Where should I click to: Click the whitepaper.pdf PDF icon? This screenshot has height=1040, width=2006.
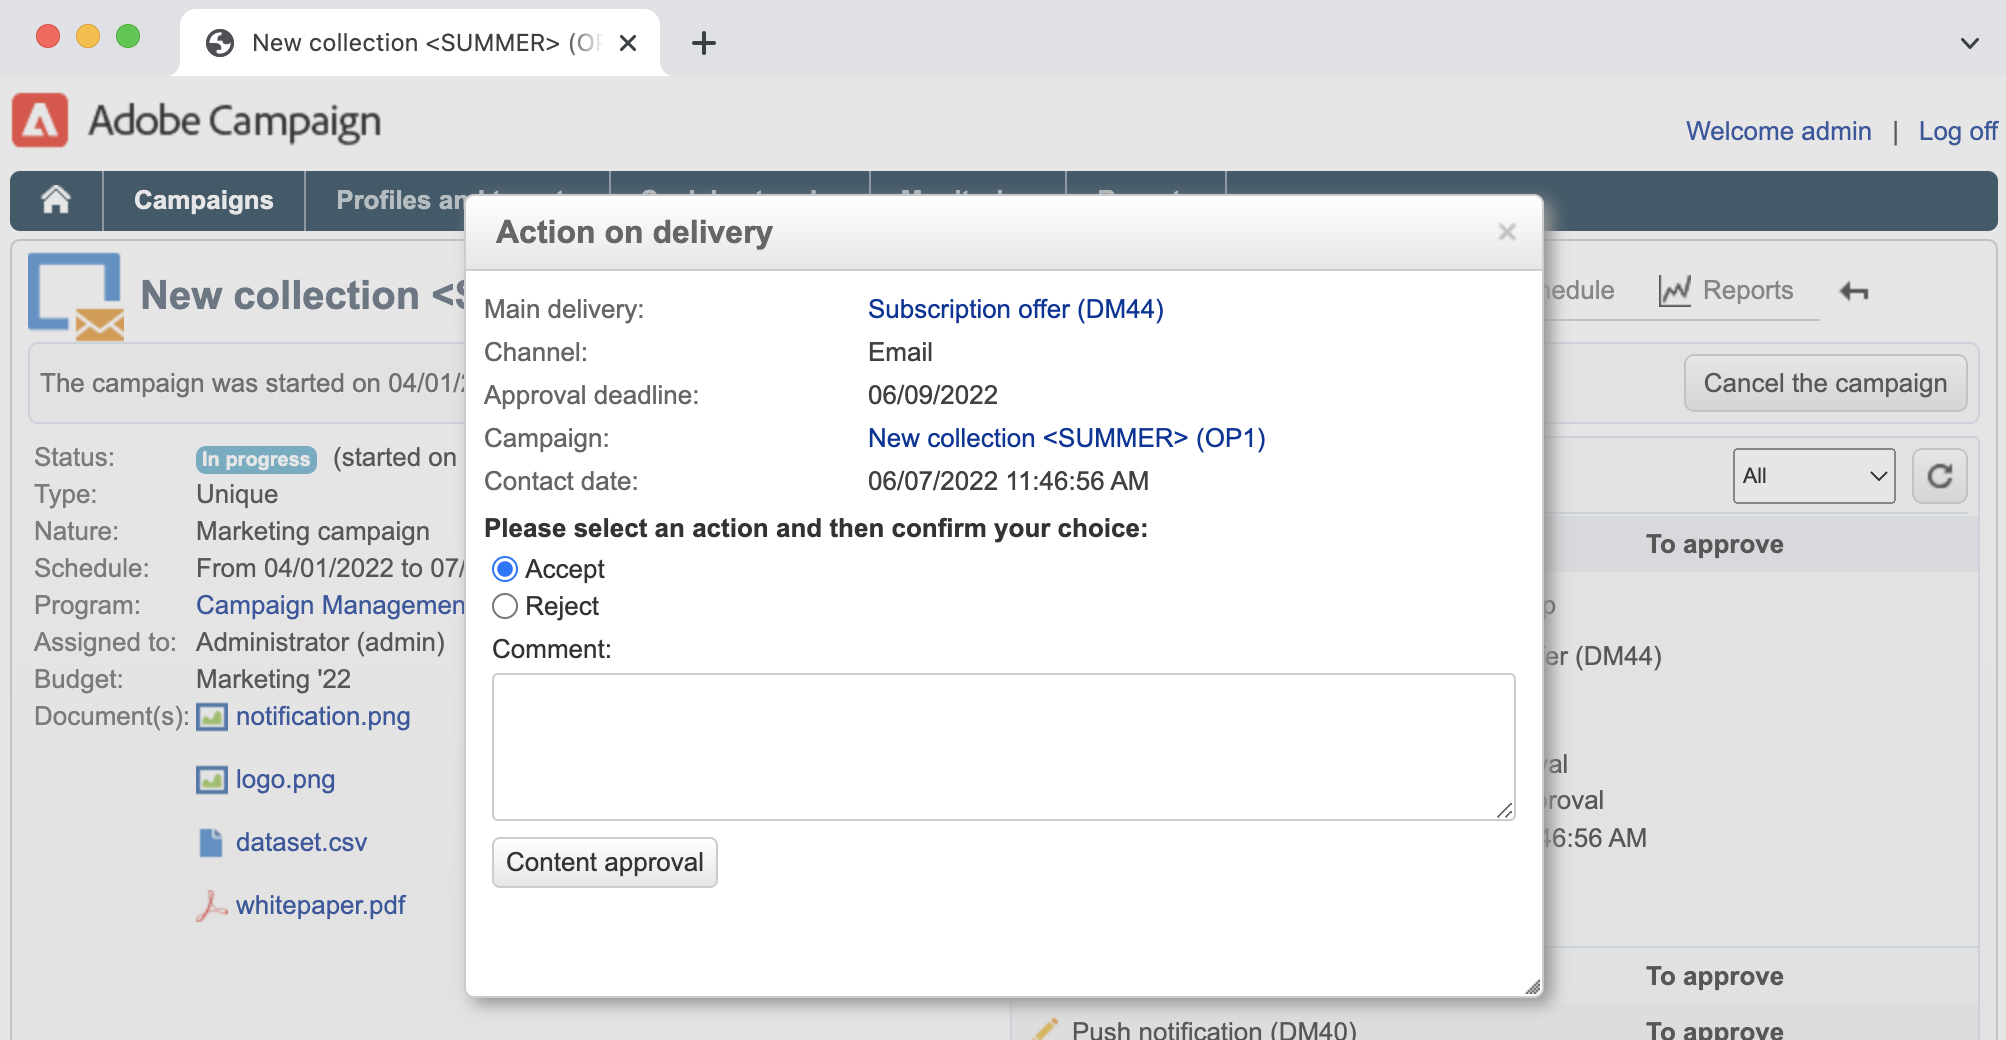(x=211, y=906)
